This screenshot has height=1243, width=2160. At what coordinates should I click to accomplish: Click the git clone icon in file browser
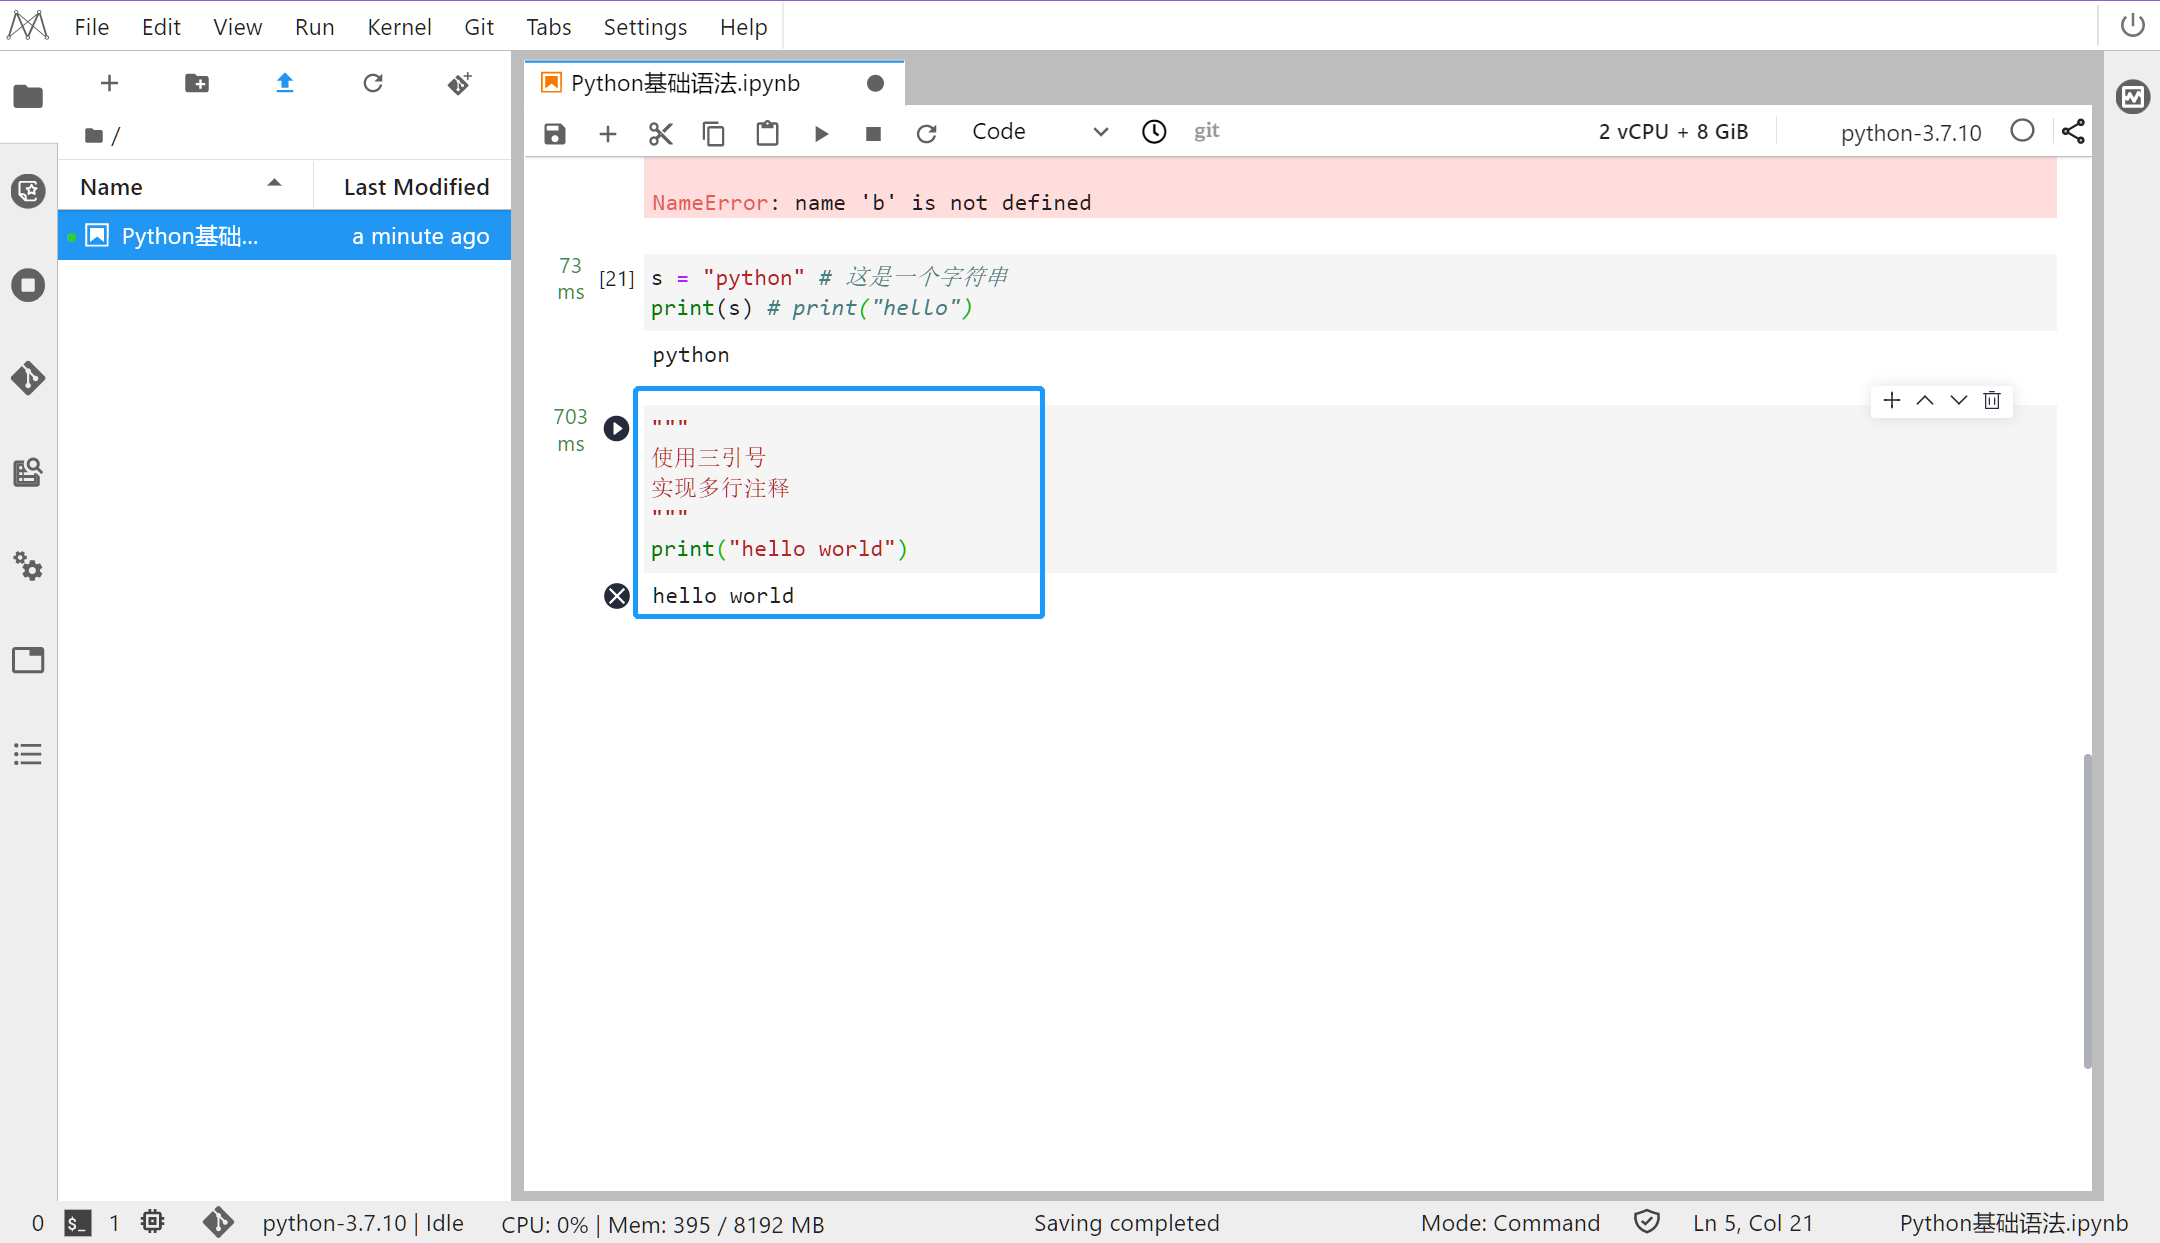coord(460,83)
